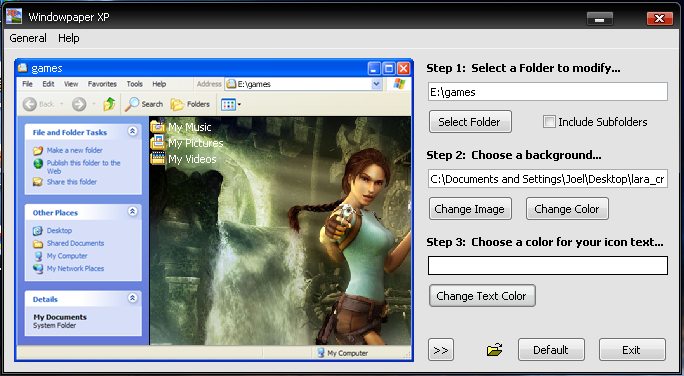Click the File menu in games preview
This screenshot has height=376, width=684.
[x=27, y=84]
